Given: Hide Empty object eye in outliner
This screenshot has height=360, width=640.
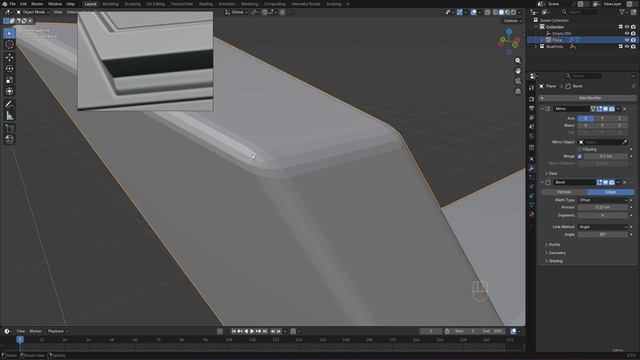Looking at the screenshot, I should (627, 33).
